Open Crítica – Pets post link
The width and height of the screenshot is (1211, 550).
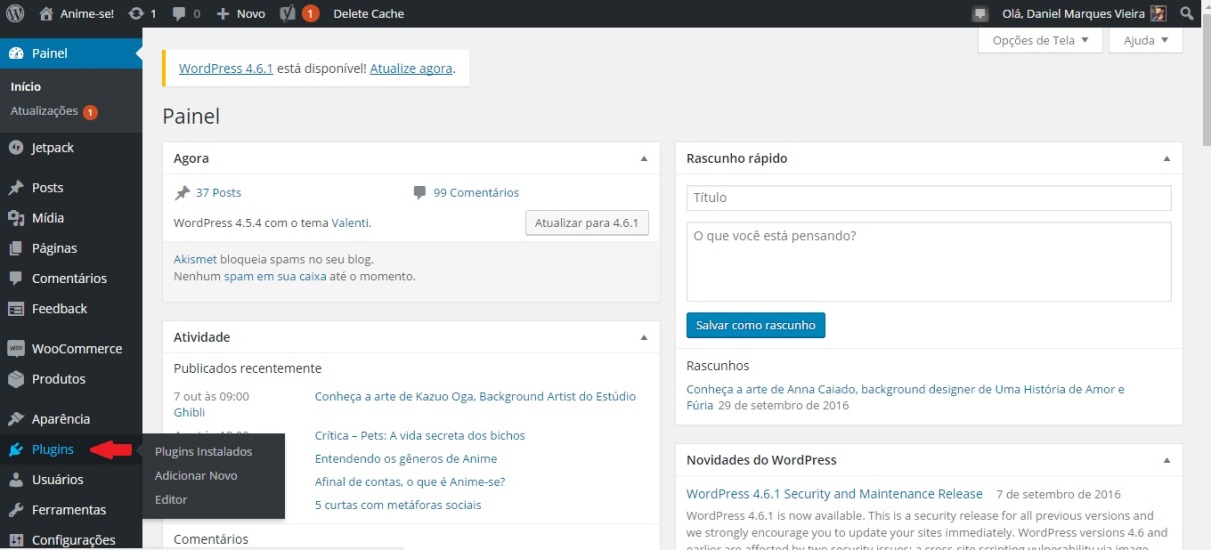pos(420,435)
